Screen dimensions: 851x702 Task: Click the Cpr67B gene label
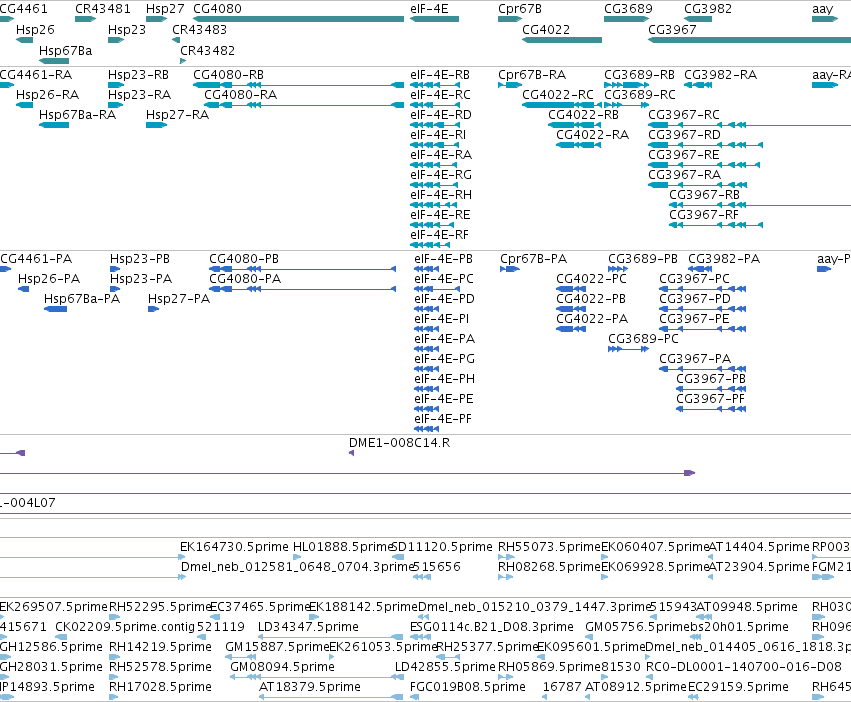(519, 9)
